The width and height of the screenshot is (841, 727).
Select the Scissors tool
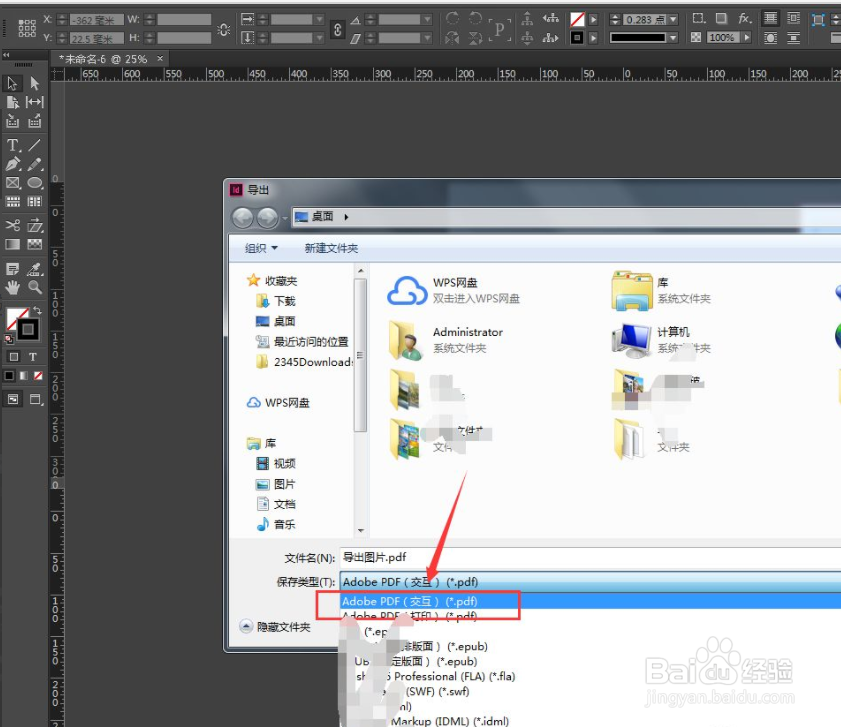click(x=13, y=225)
